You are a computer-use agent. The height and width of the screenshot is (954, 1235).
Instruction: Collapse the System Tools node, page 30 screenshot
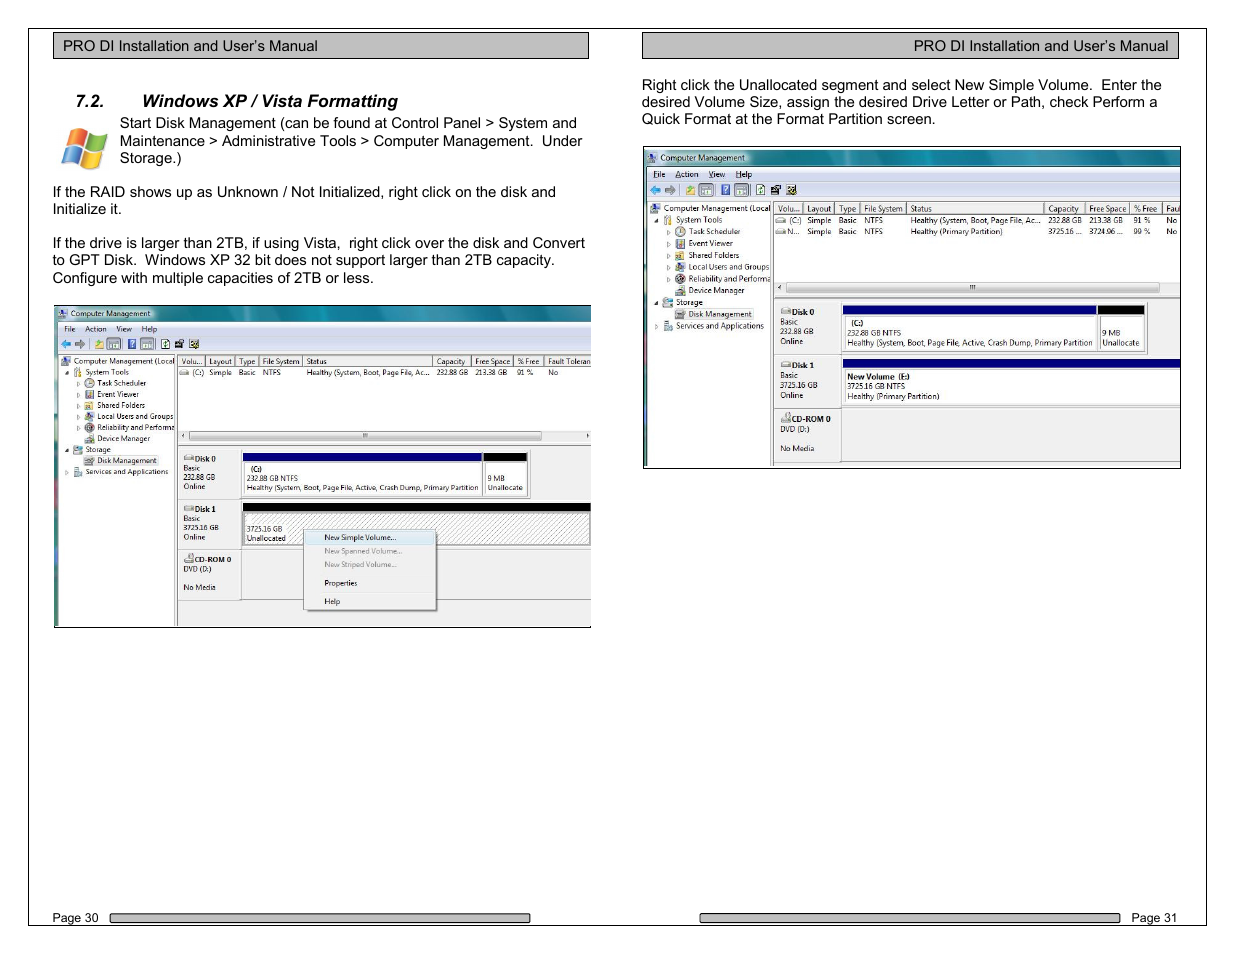pos(67,372)
